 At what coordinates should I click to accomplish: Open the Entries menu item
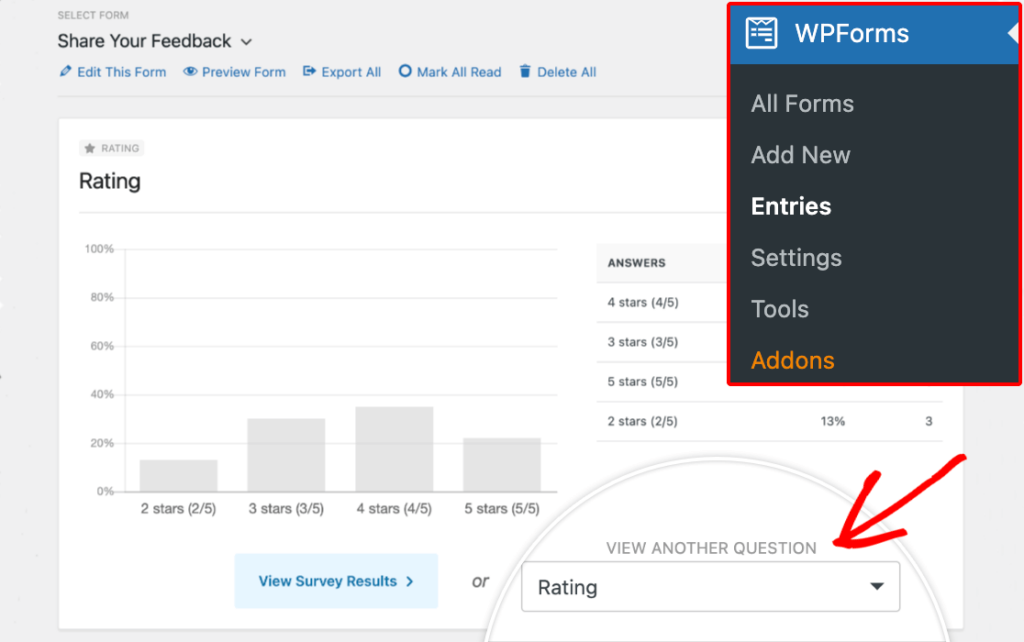click(x=790, y=206)
